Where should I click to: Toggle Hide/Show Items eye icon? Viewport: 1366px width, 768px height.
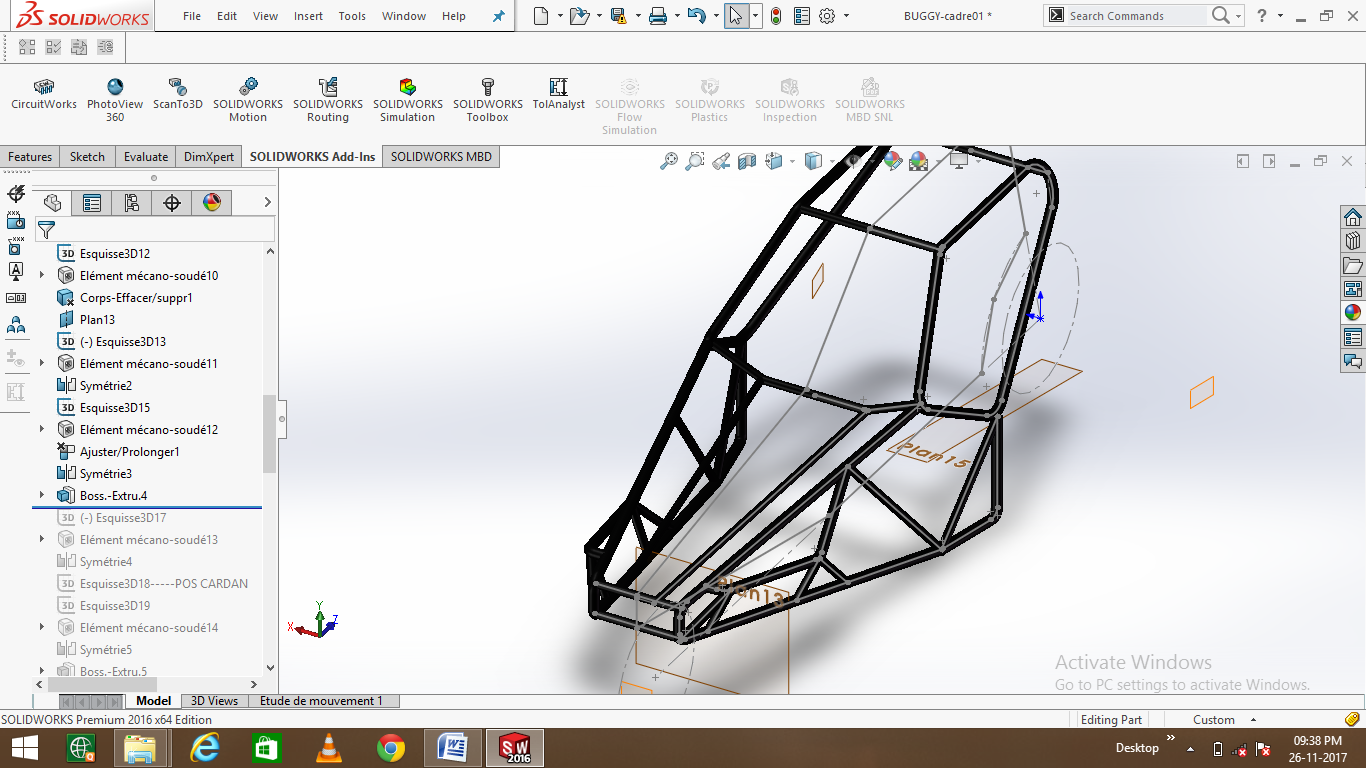click(x=854, y=160)
